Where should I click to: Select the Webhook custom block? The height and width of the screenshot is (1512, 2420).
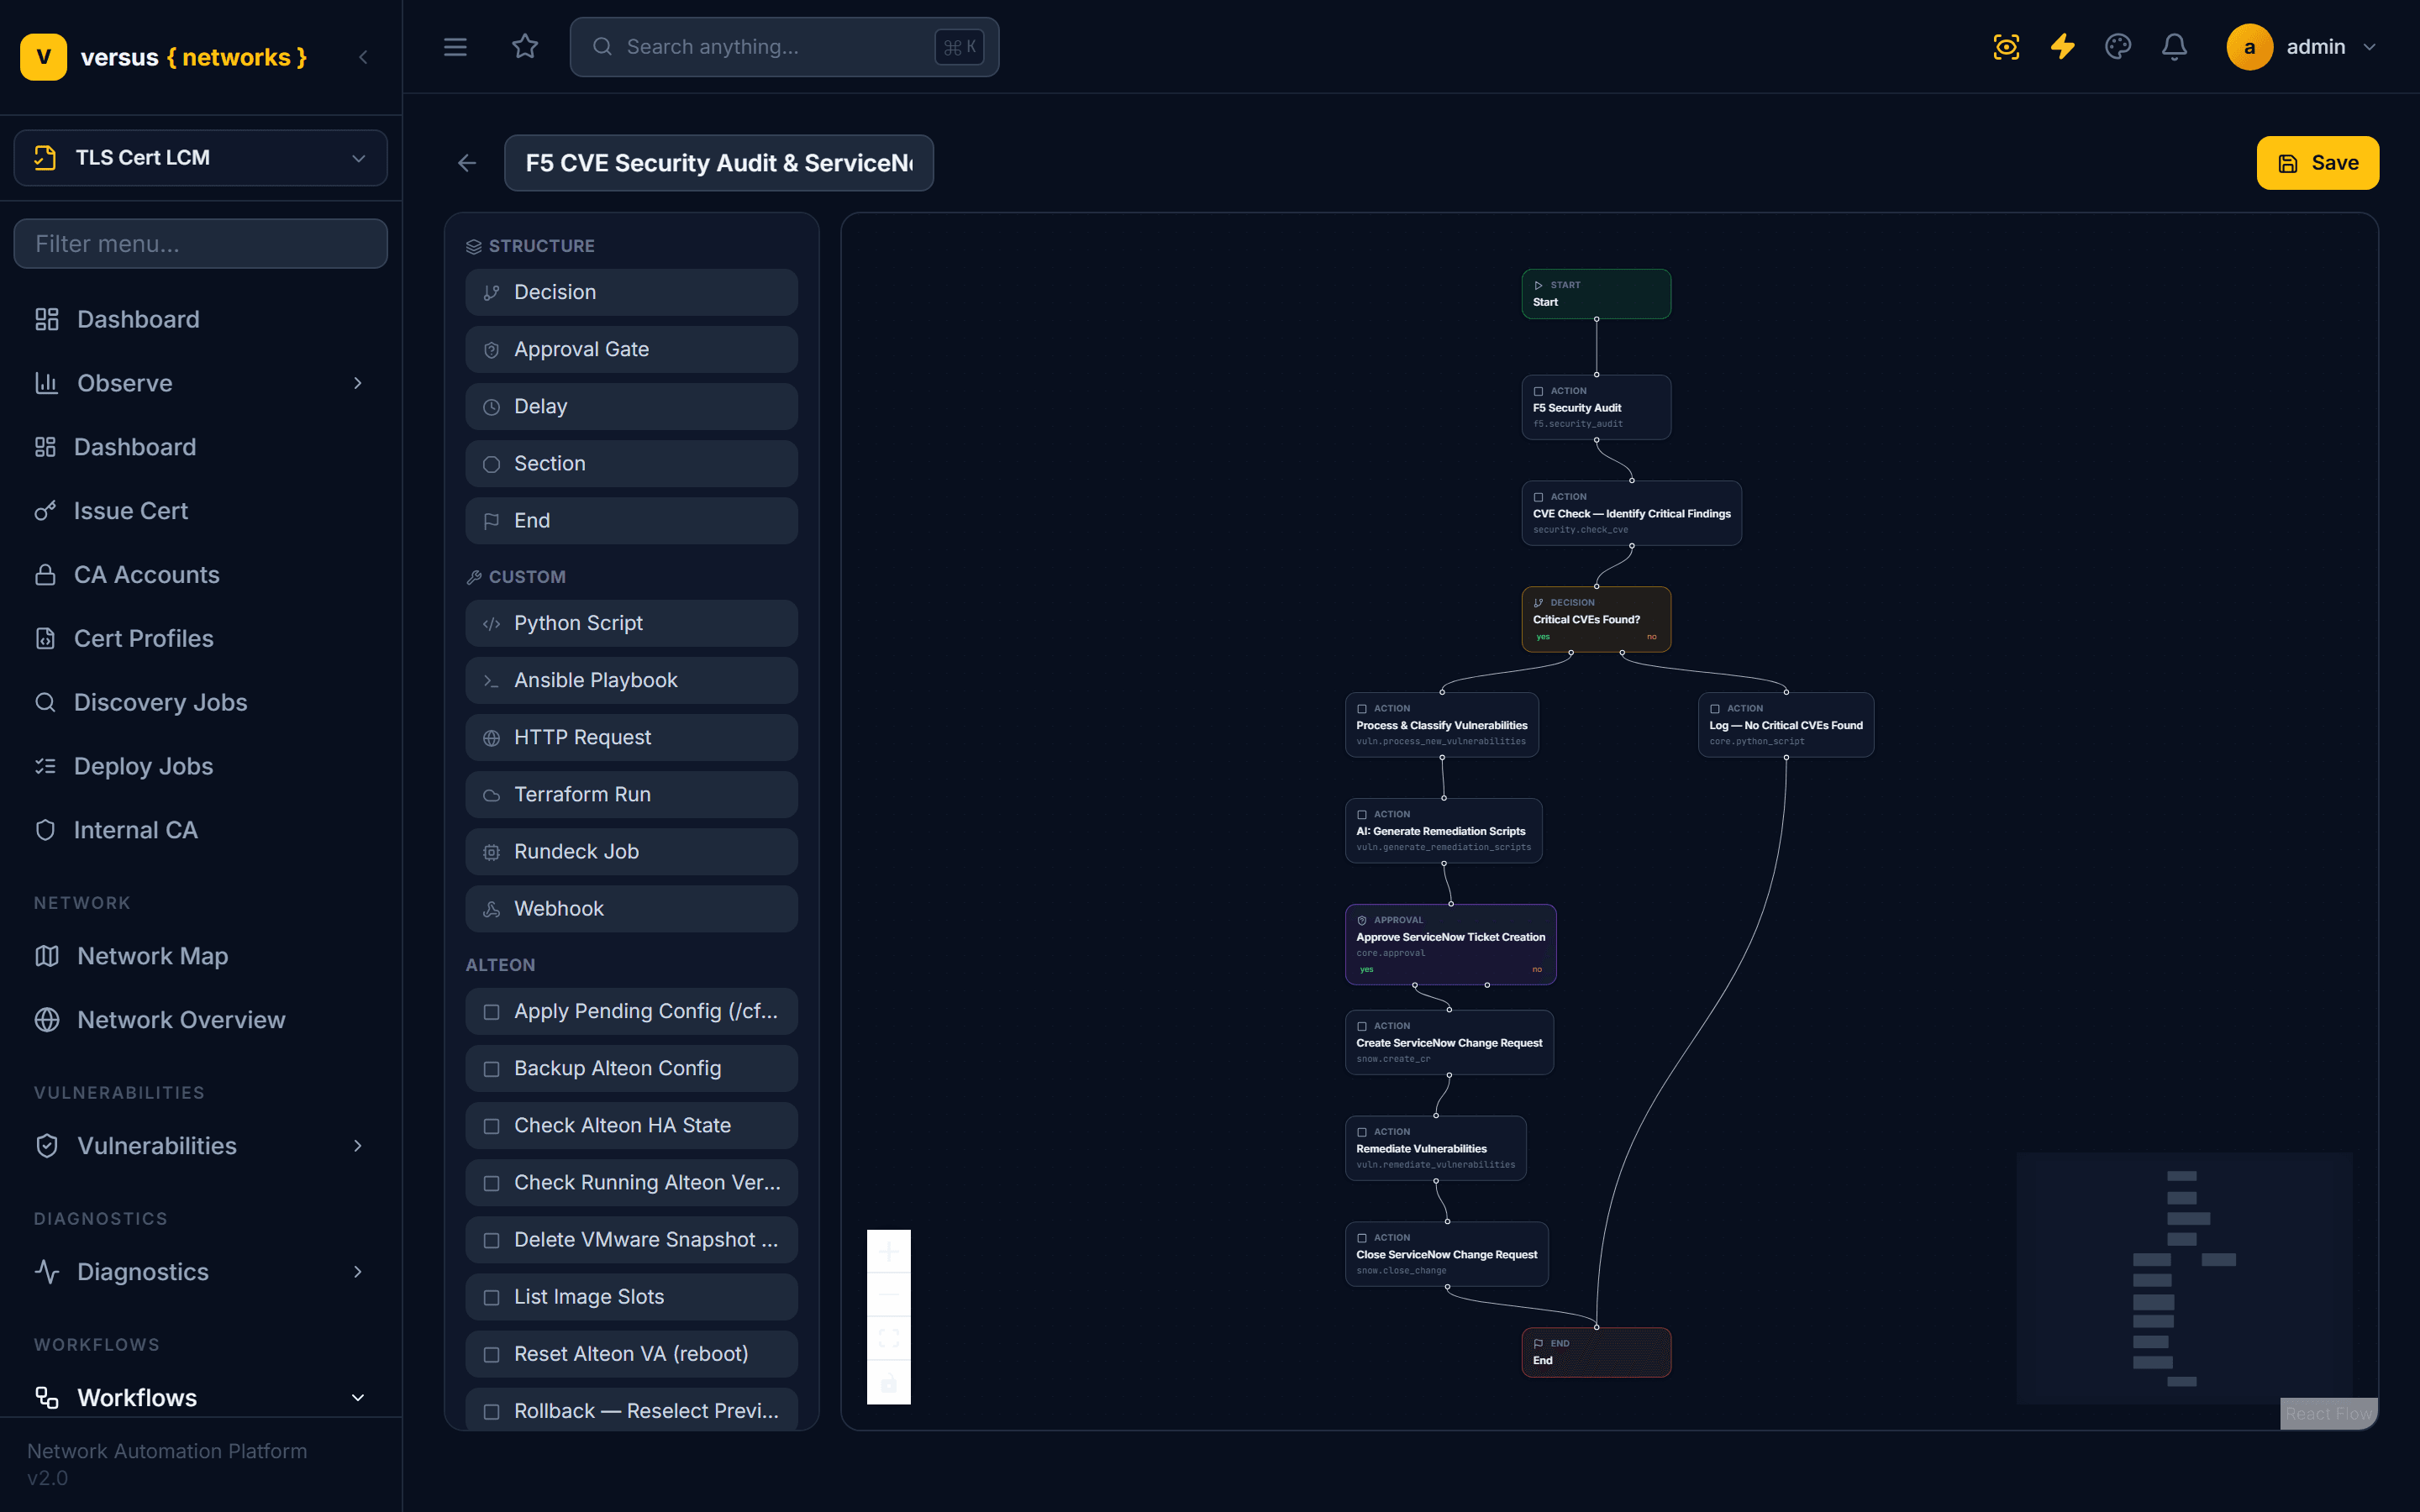click(631, 908)
